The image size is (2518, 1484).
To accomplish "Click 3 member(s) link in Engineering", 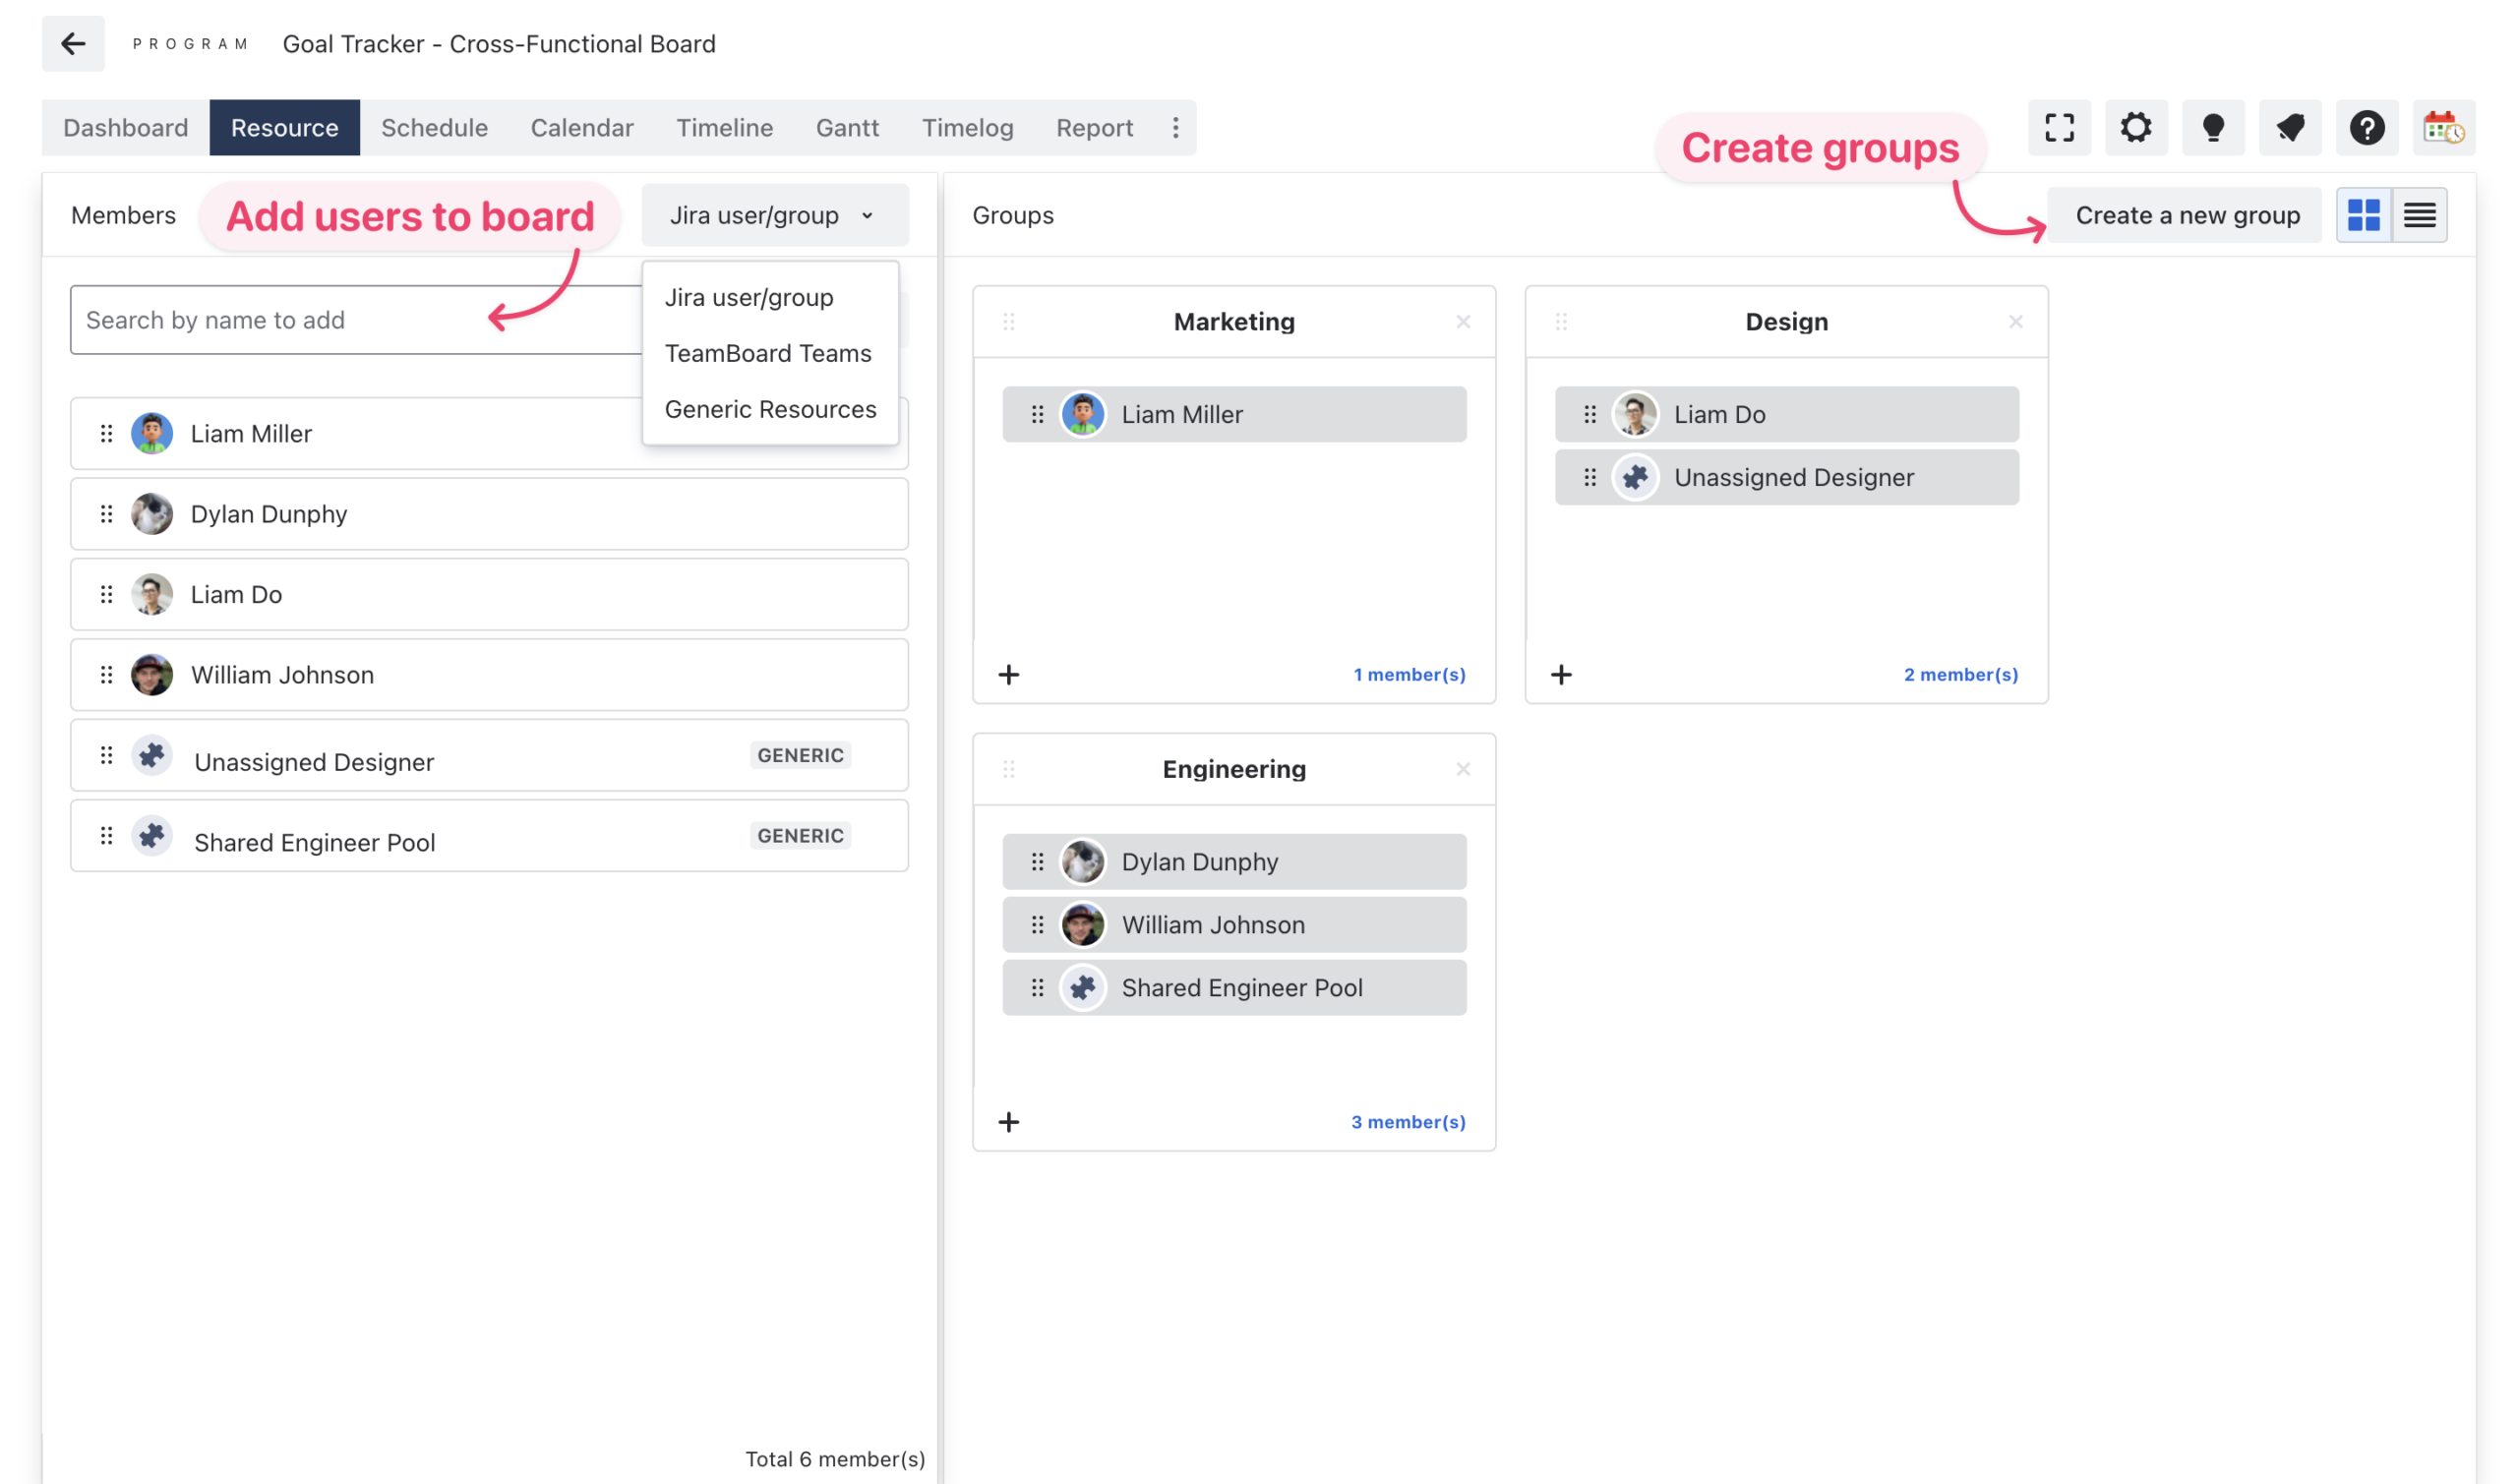I will pyautogui.click(x=1408, y=1122).
